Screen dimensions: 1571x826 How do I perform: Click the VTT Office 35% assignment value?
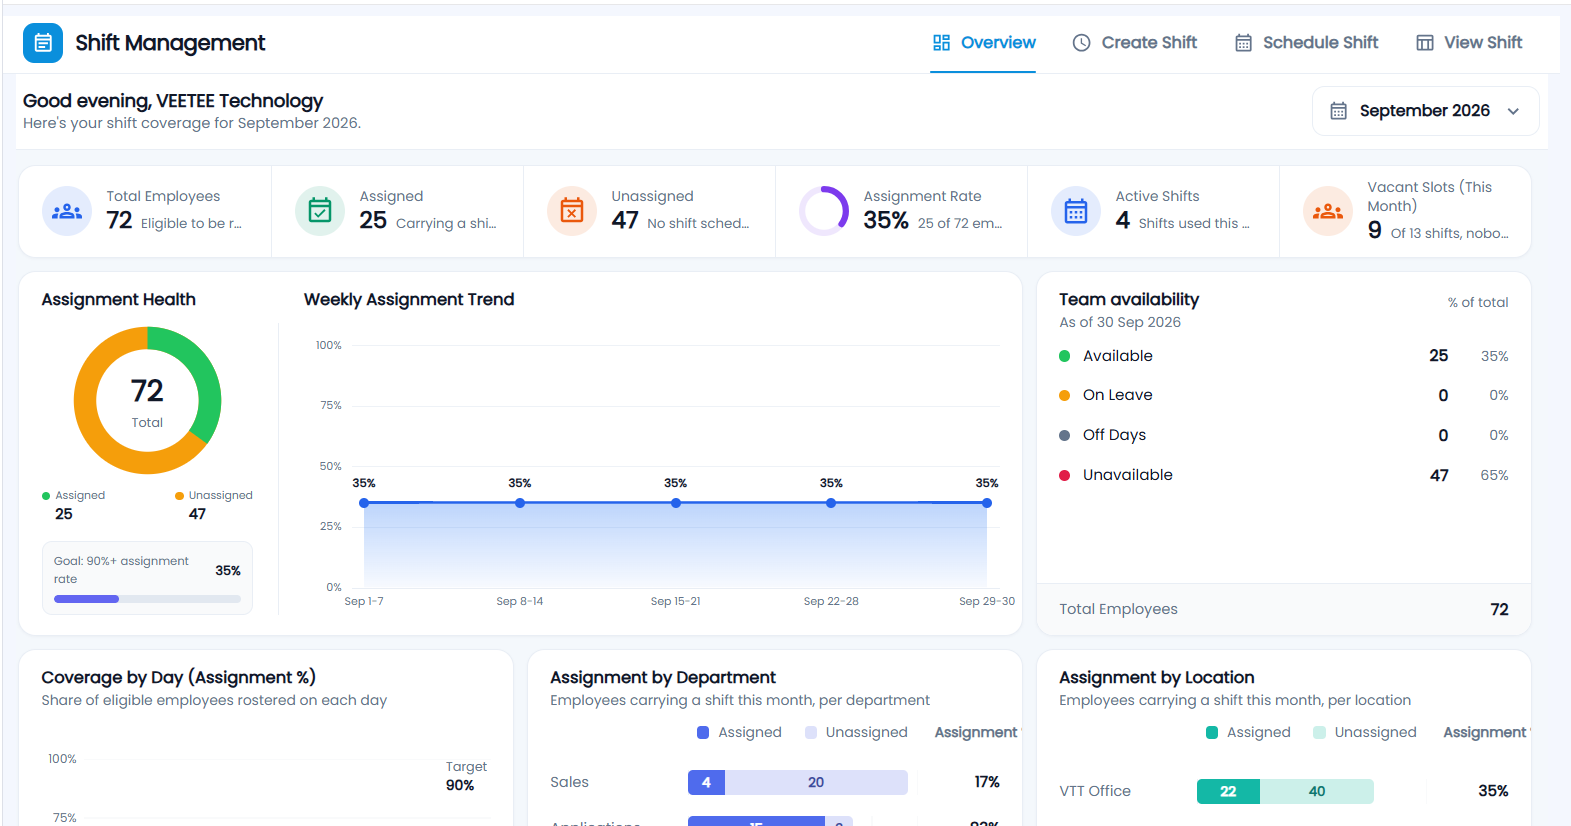(x=1493, y=791)
